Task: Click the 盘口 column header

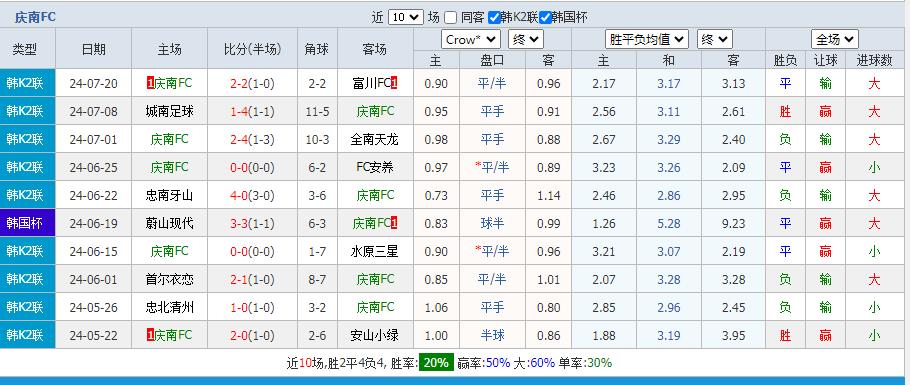Action: tap(492, 60)
